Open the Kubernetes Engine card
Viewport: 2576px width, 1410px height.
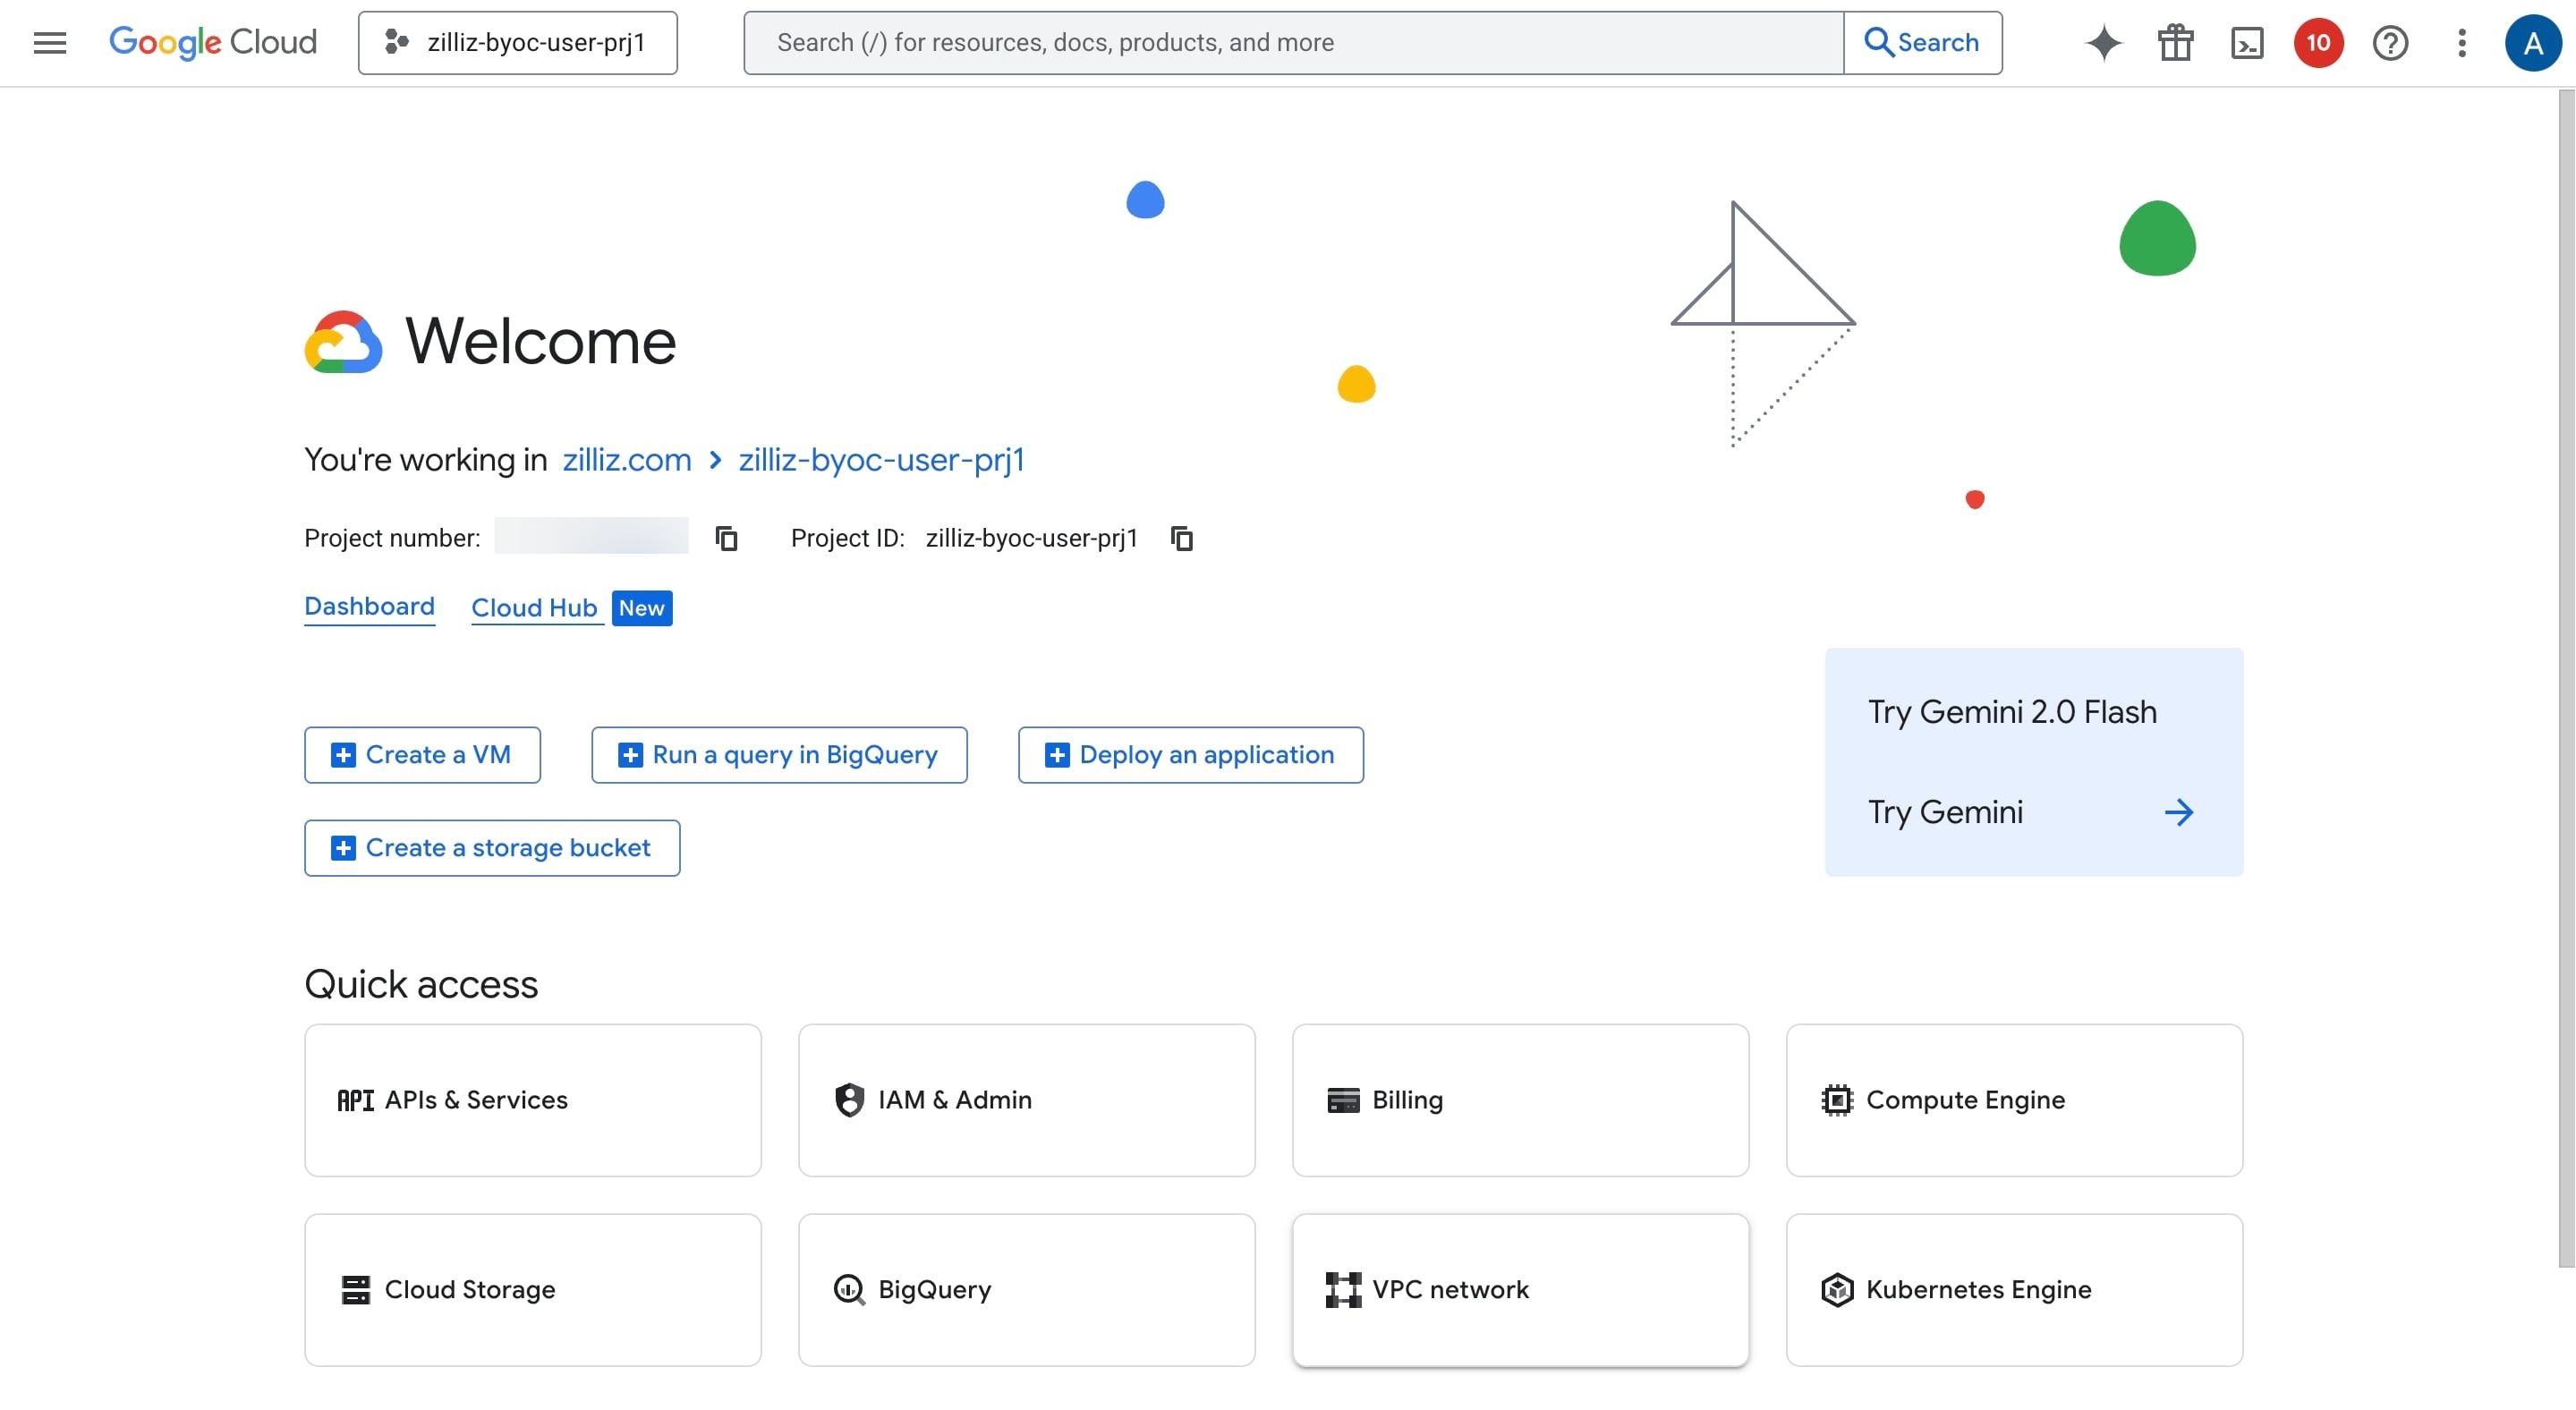[x=2014, y=1290]
